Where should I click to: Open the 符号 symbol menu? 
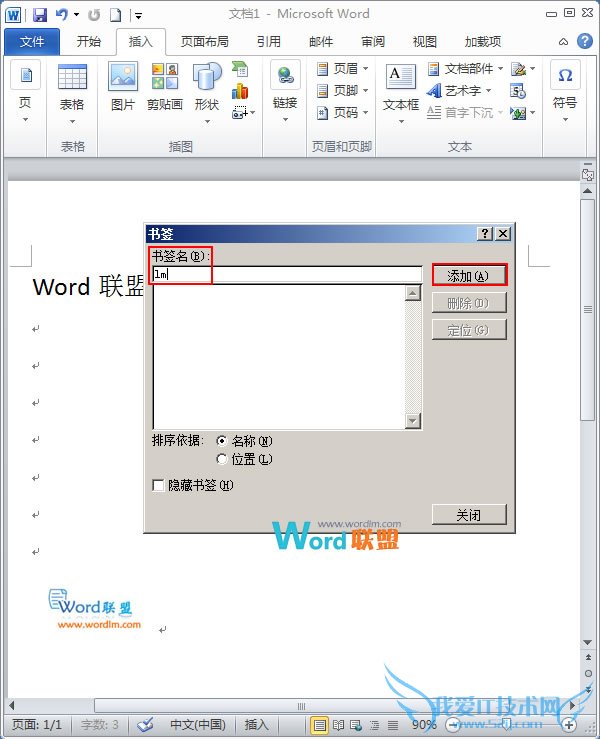tap(565, 92)
